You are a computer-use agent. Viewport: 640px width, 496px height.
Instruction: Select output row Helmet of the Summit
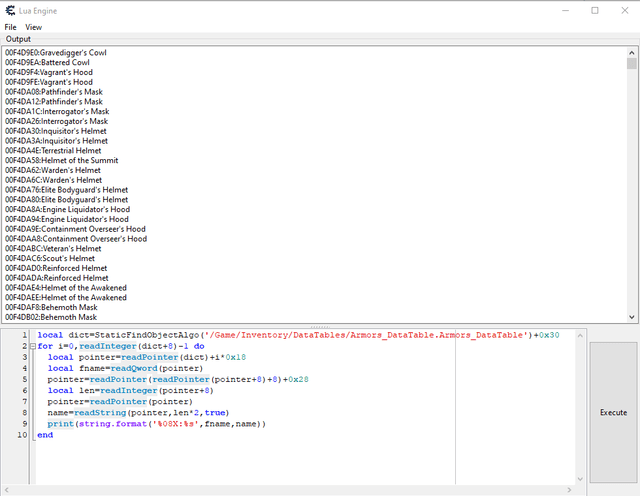click(x=61, y=160)
